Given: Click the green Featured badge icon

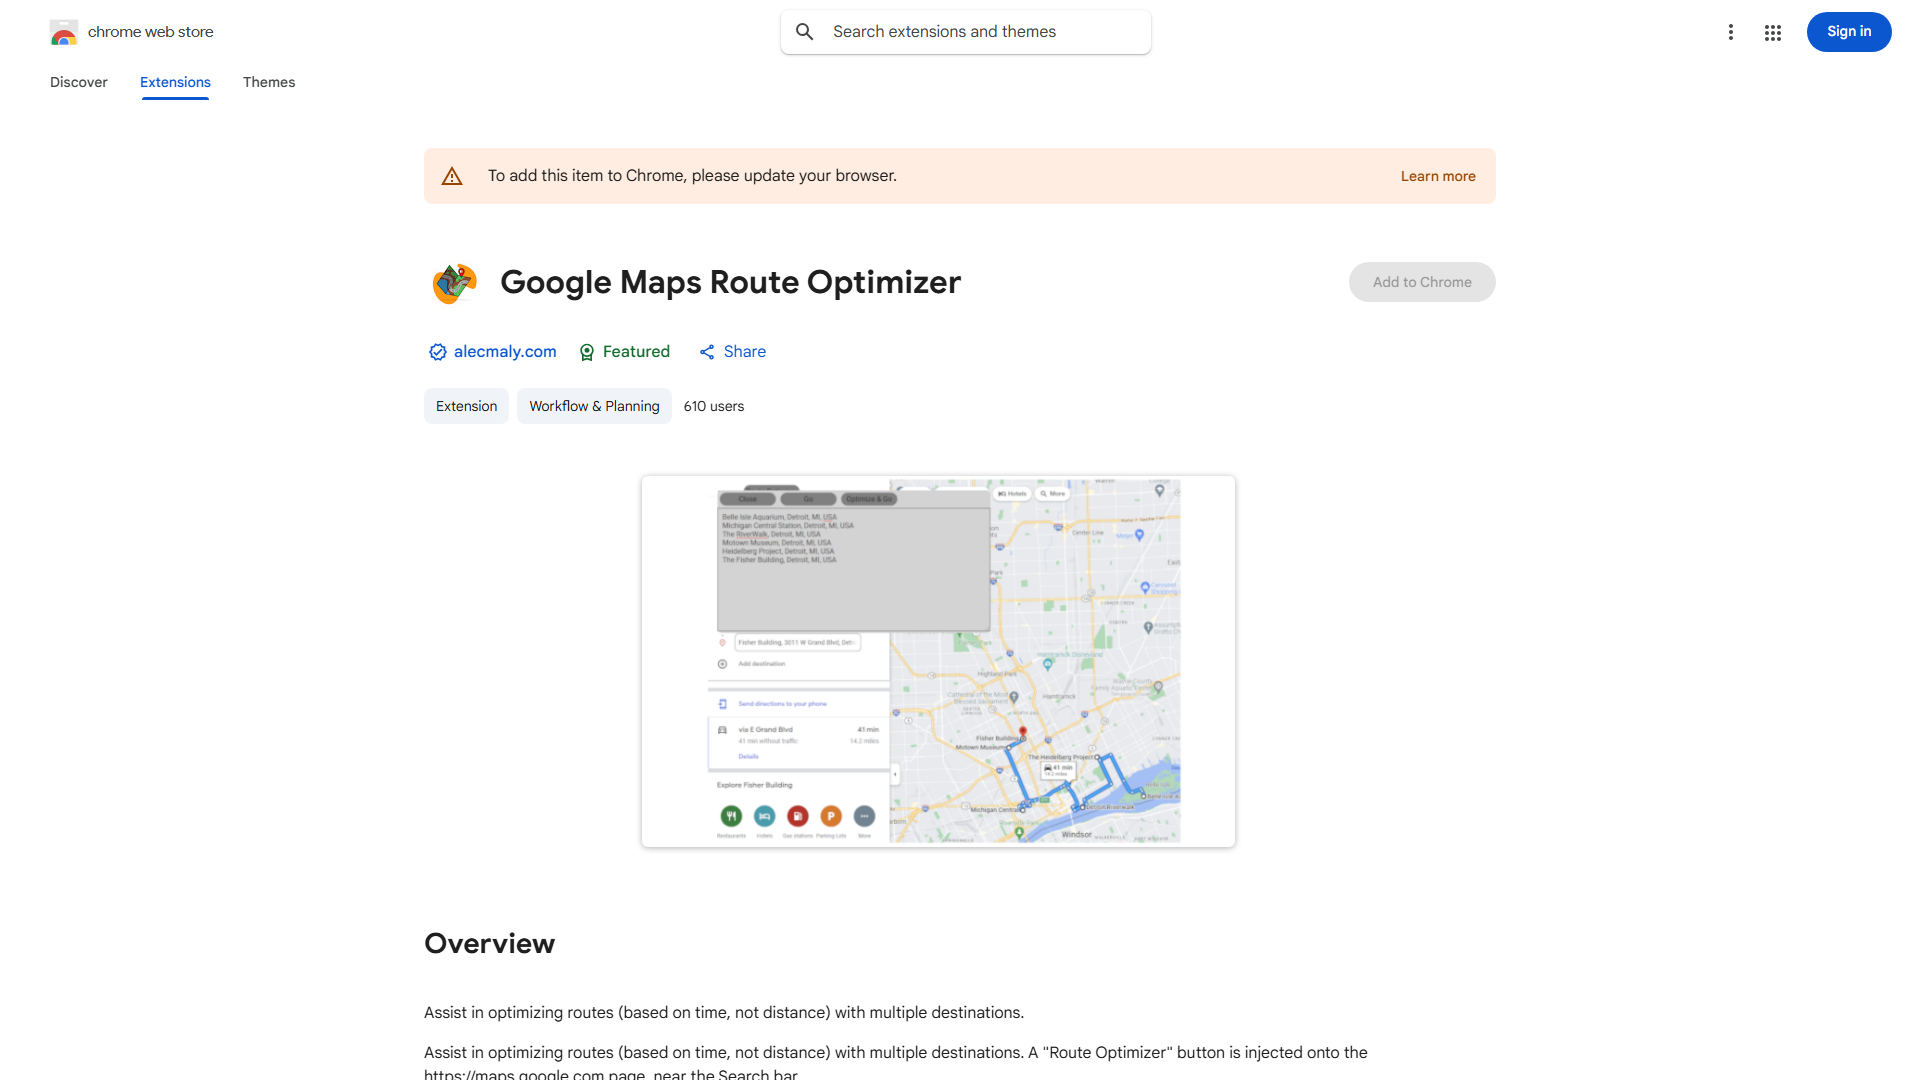Looking at the screenshot, I should pos(586,352).
